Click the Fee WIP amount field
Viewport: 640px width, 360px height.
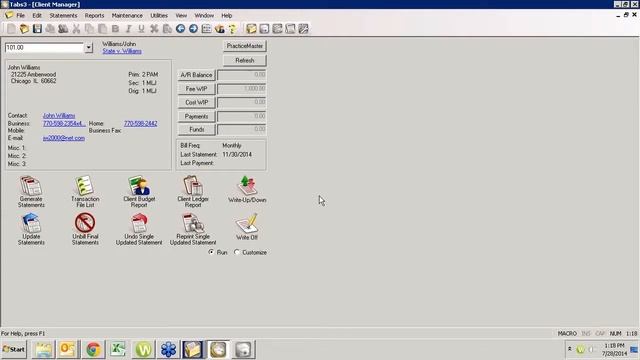(x=242, y=89)
